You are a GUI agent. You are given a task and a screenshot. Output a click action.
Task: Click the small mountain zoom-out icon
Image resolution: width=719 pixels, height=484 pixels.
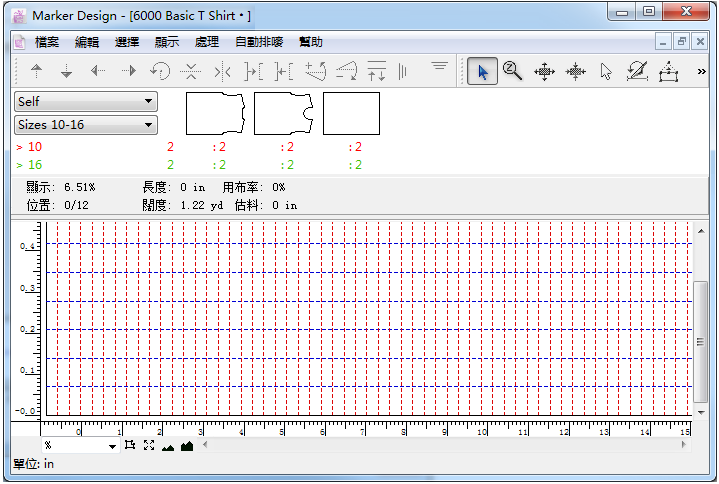[x=168, y=446]
